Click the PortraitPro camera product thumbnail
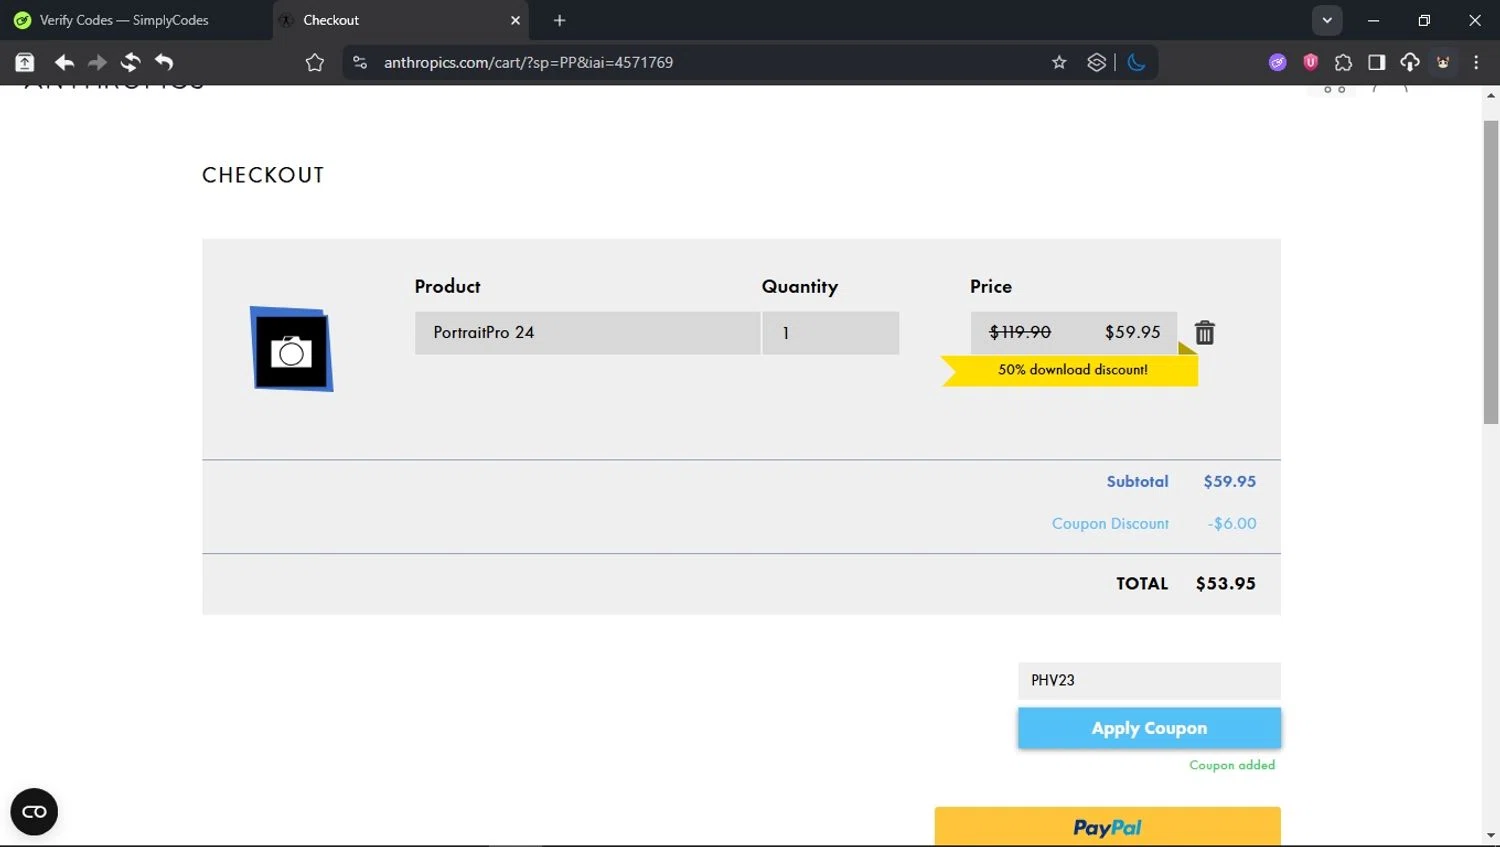Image resolution: width=1500 pixels, height=847 pixels. (x=291, y=349)
